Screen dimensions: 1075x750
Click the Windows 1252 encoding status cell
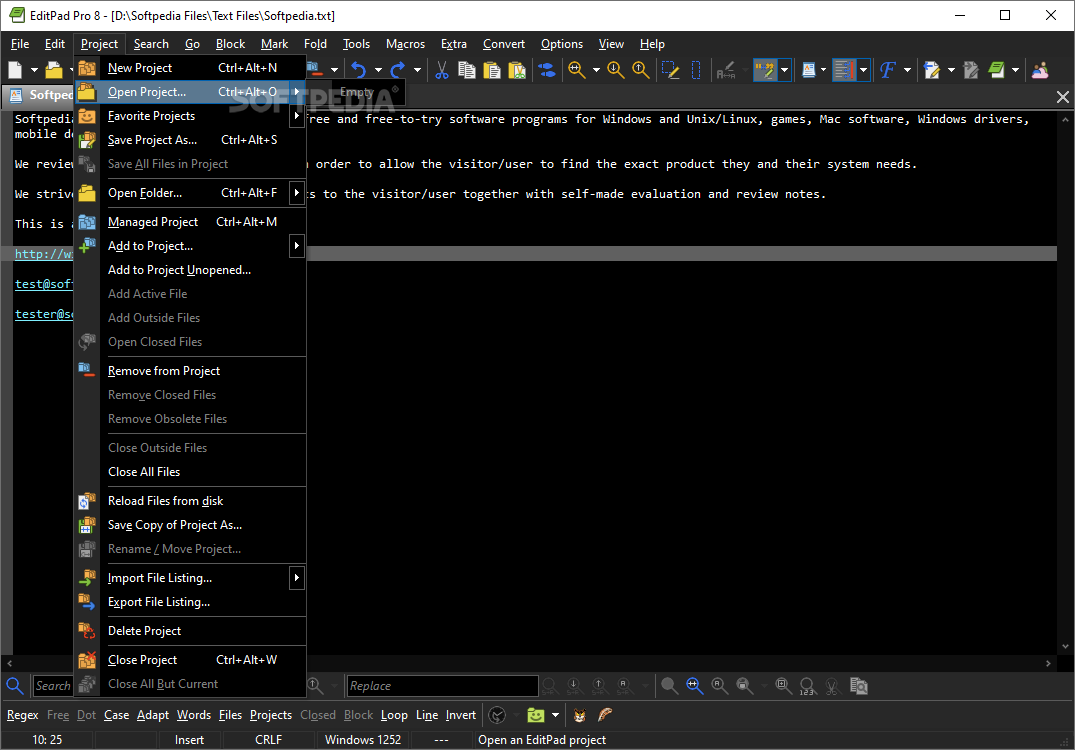click(x=363, y=740)
